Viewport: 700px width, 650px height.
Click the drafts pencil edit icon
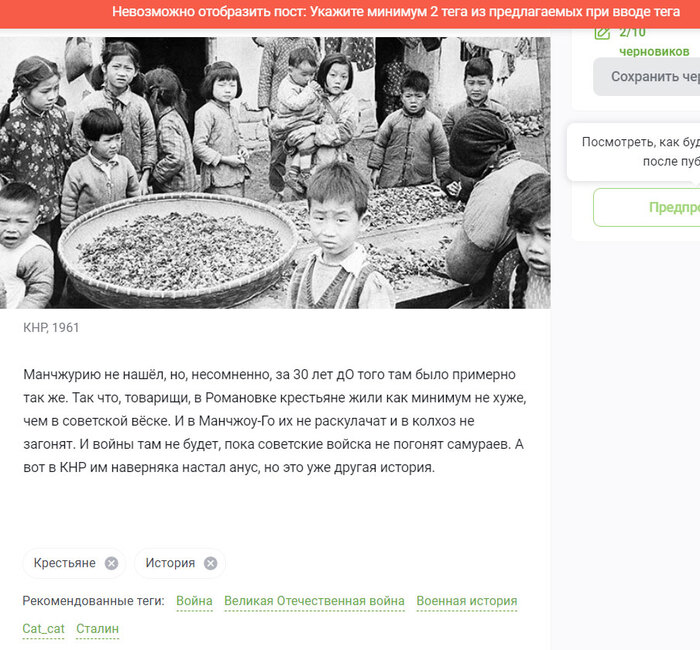[602, 33]
